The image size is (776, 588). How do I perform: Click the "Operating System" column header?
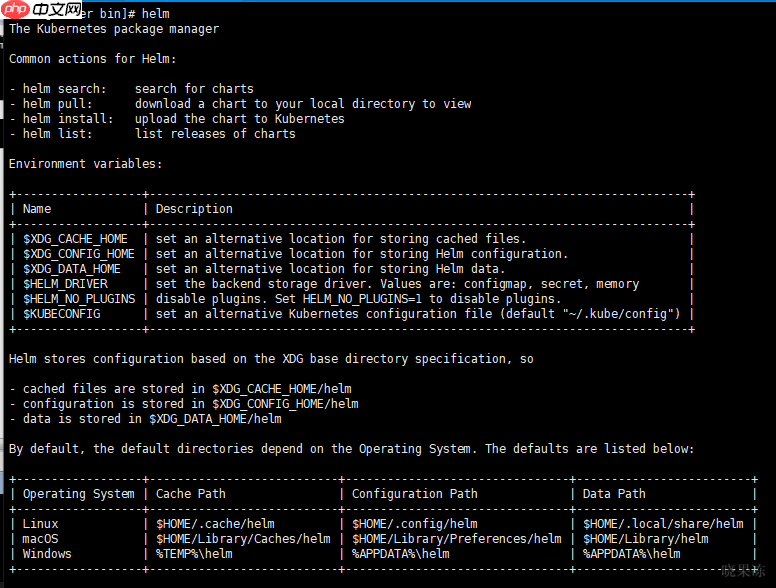pyautogui.click(x=78, y=494)
